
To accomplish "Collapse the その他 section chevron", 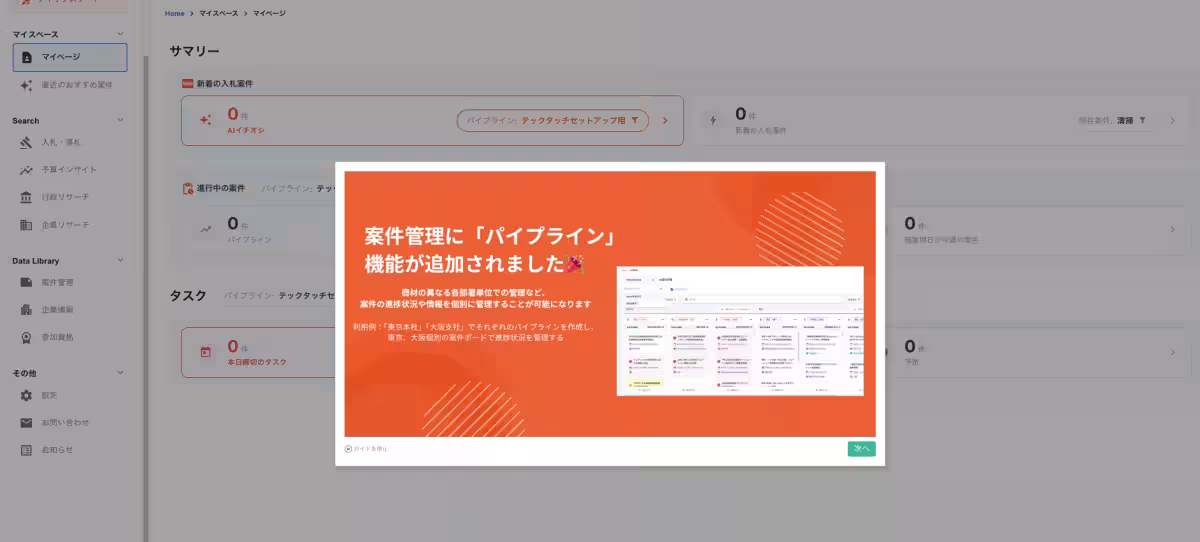I will click(x=121, y=372).
